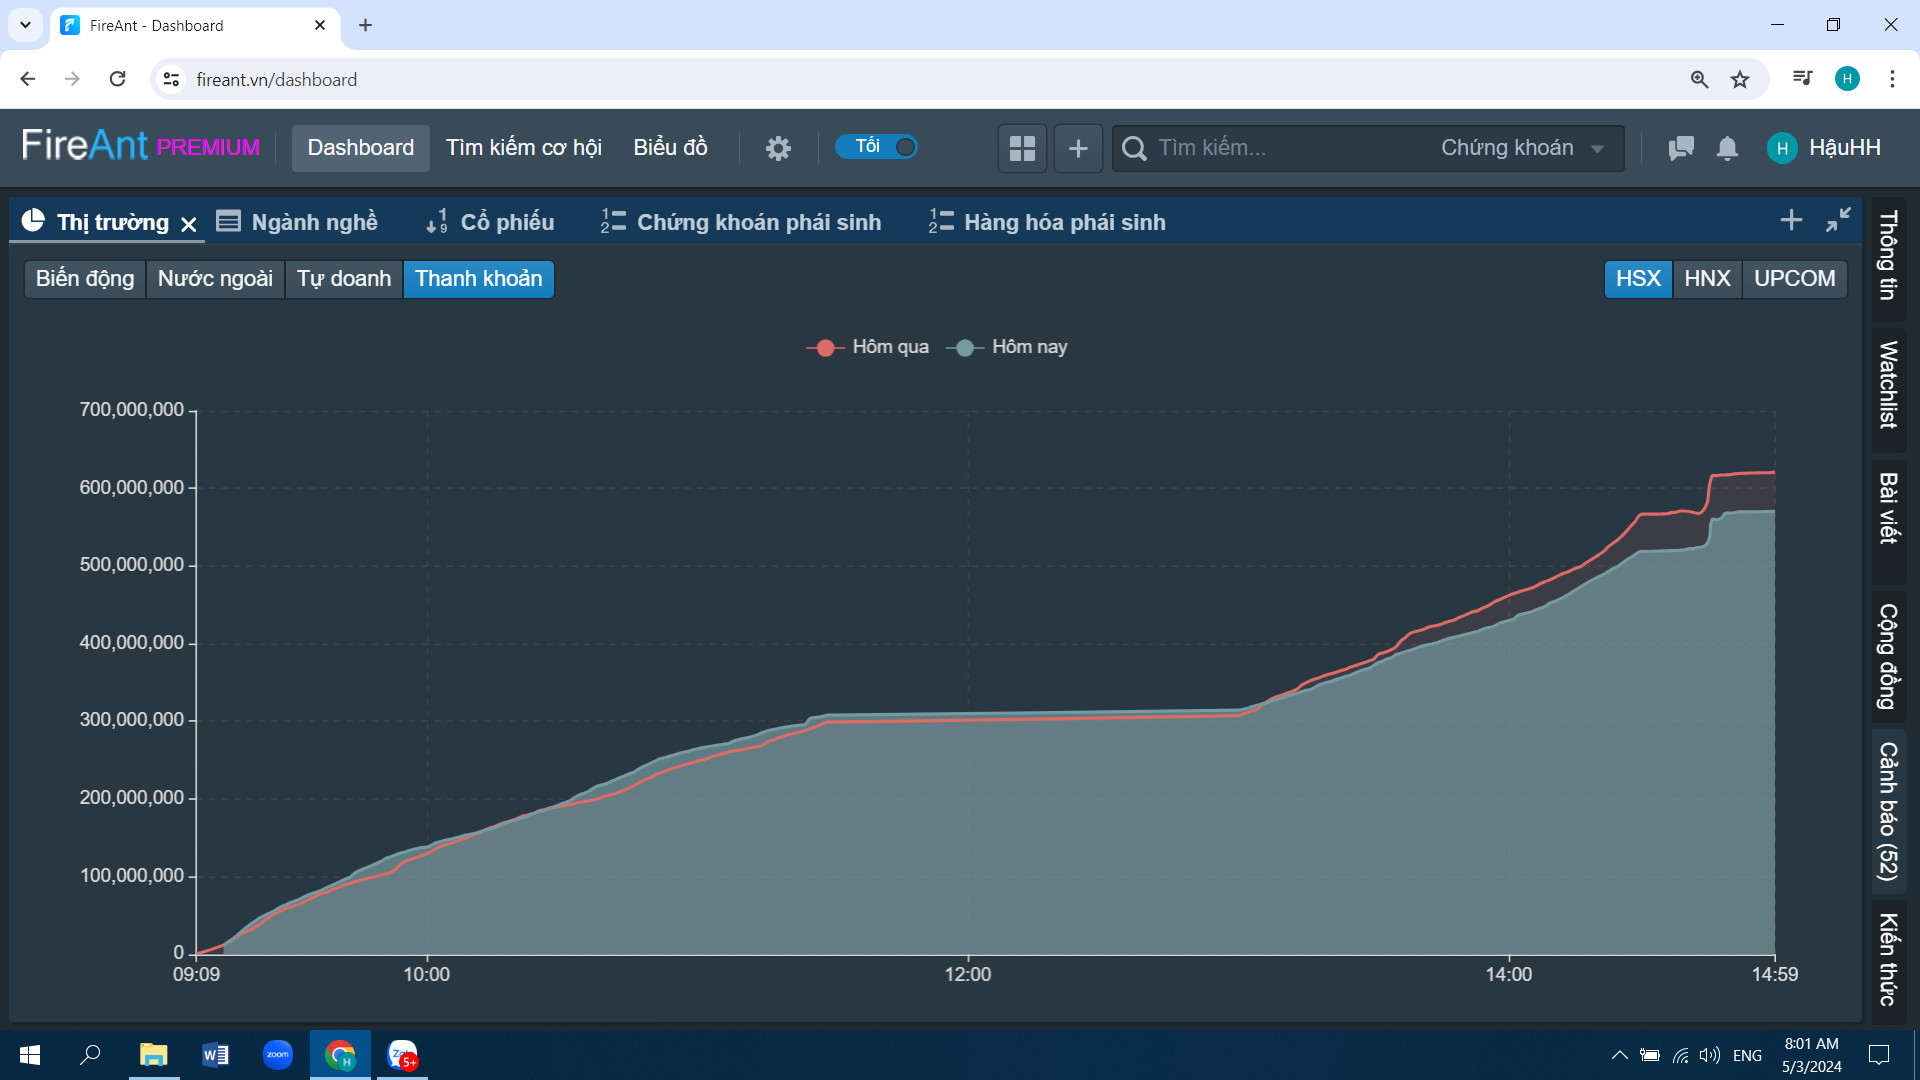Open the chat messages icon
Screen dimensions: 1920x1080
(x=1681, y=148)
